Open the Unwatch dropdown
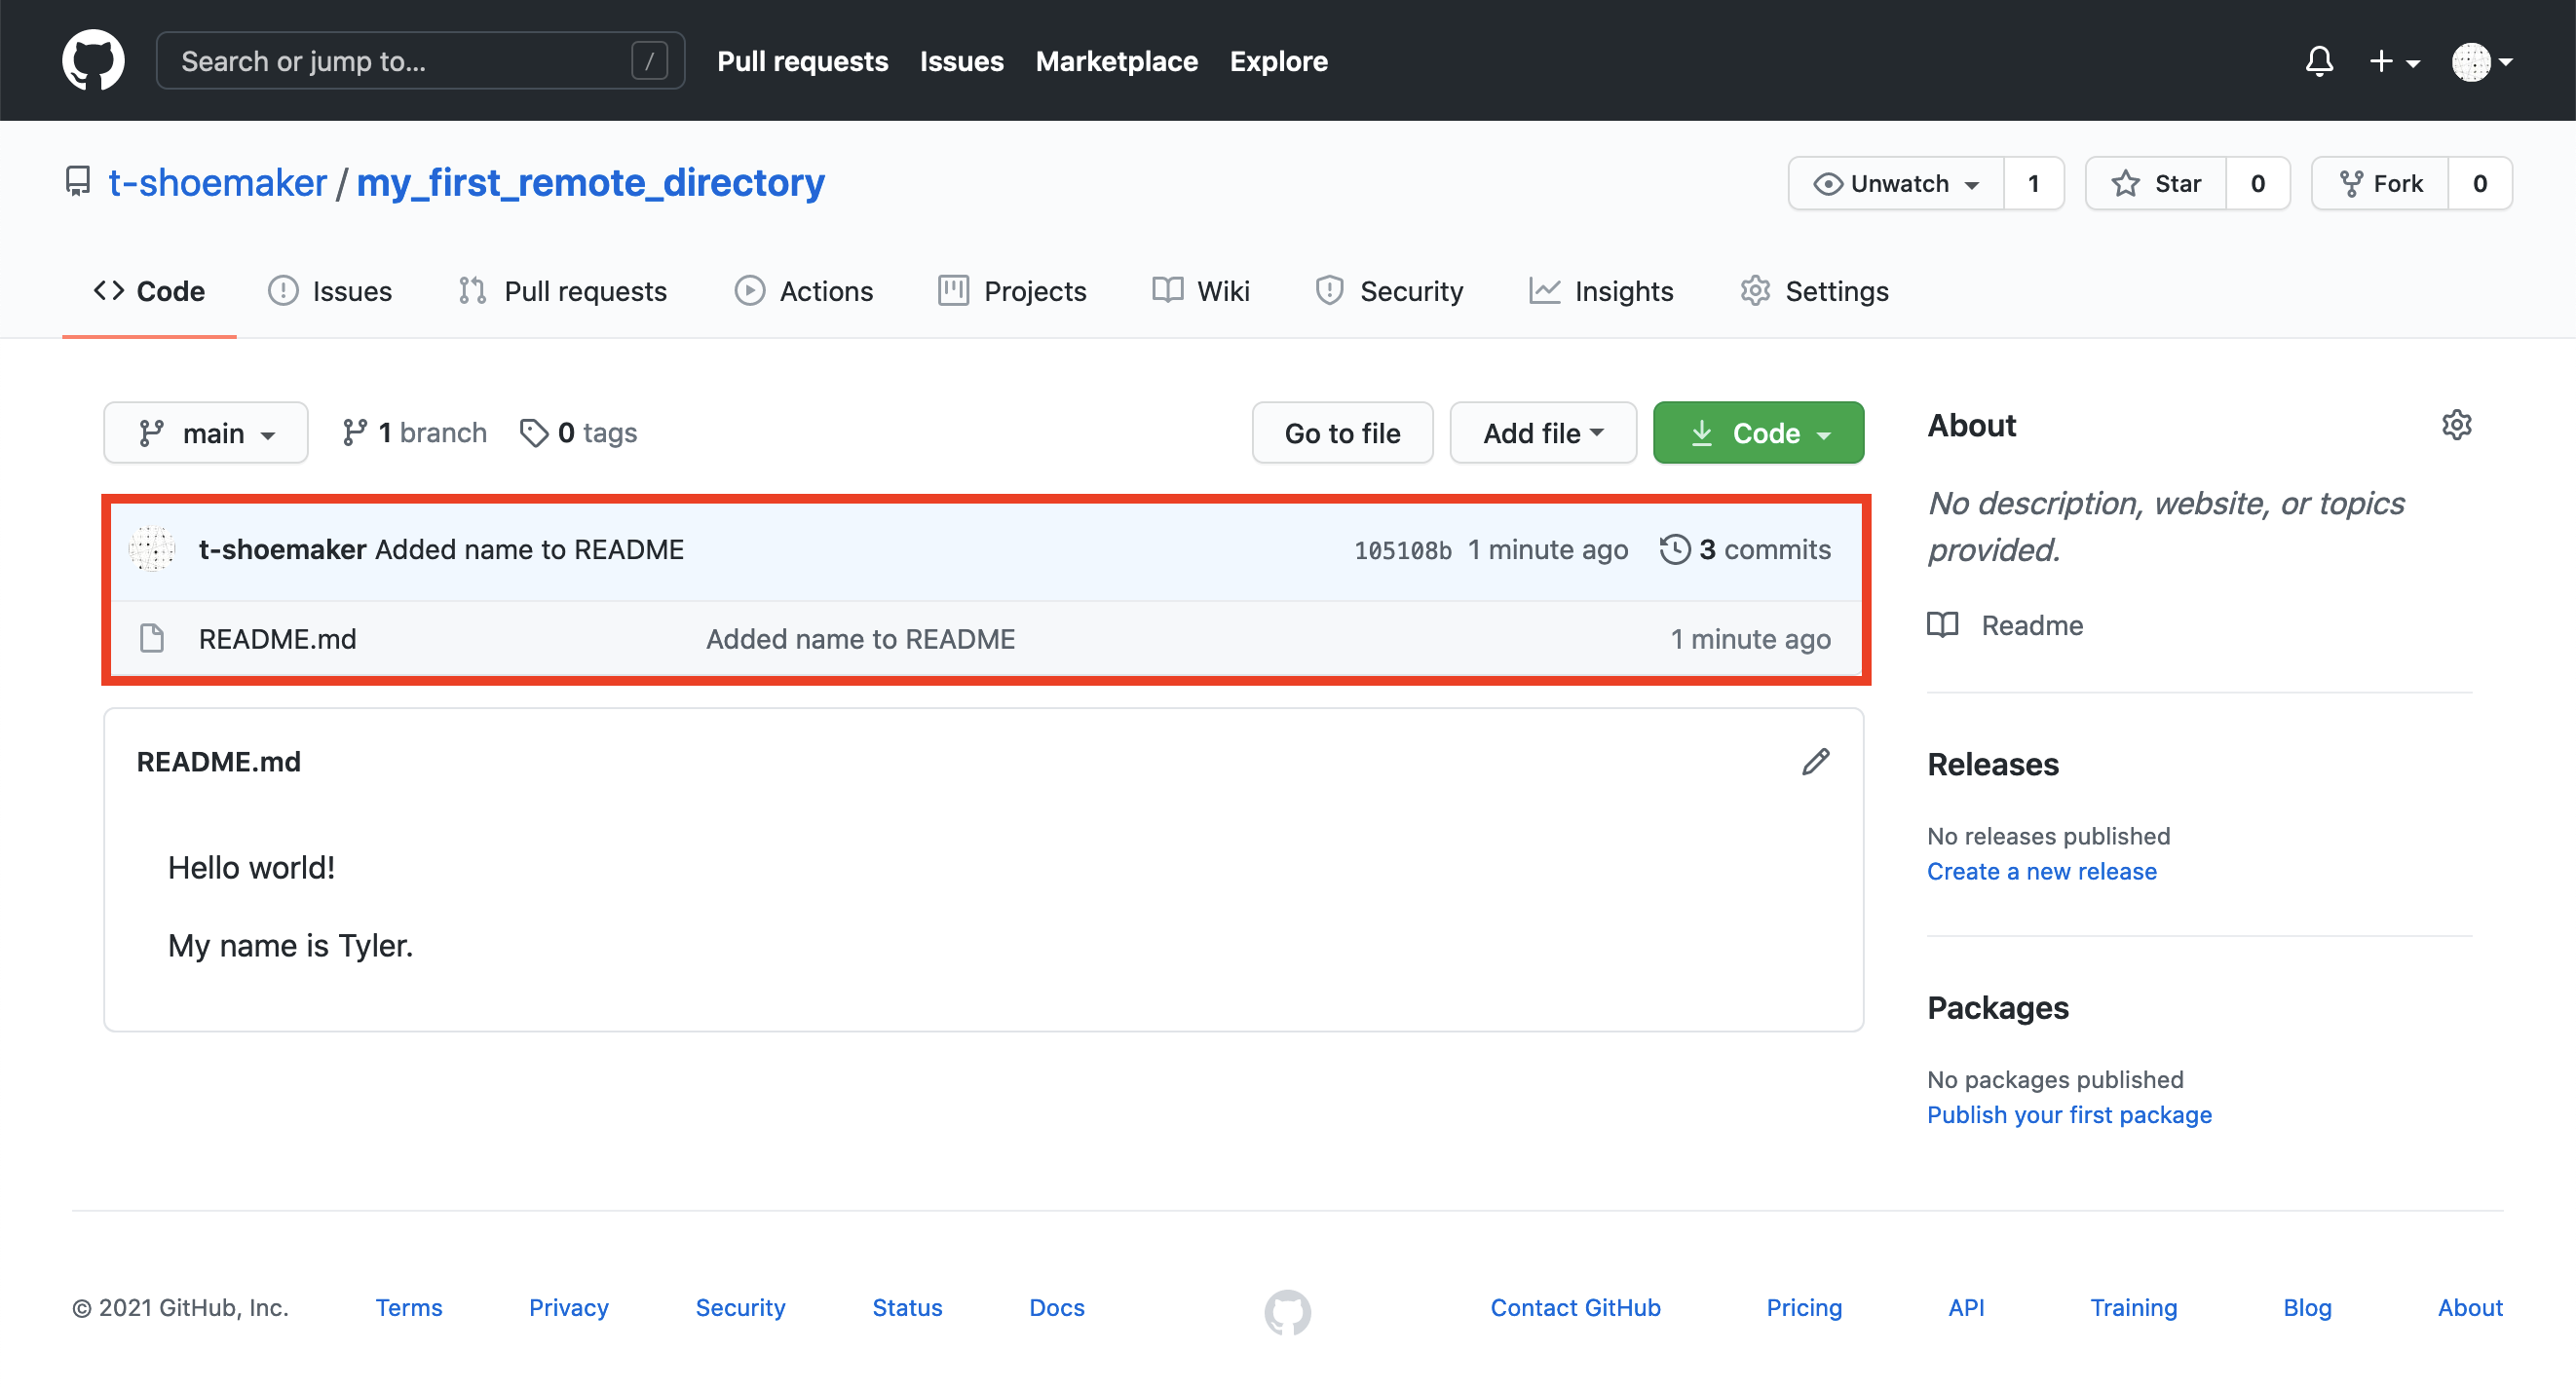2576x1389 pixels. point(1896,183)
